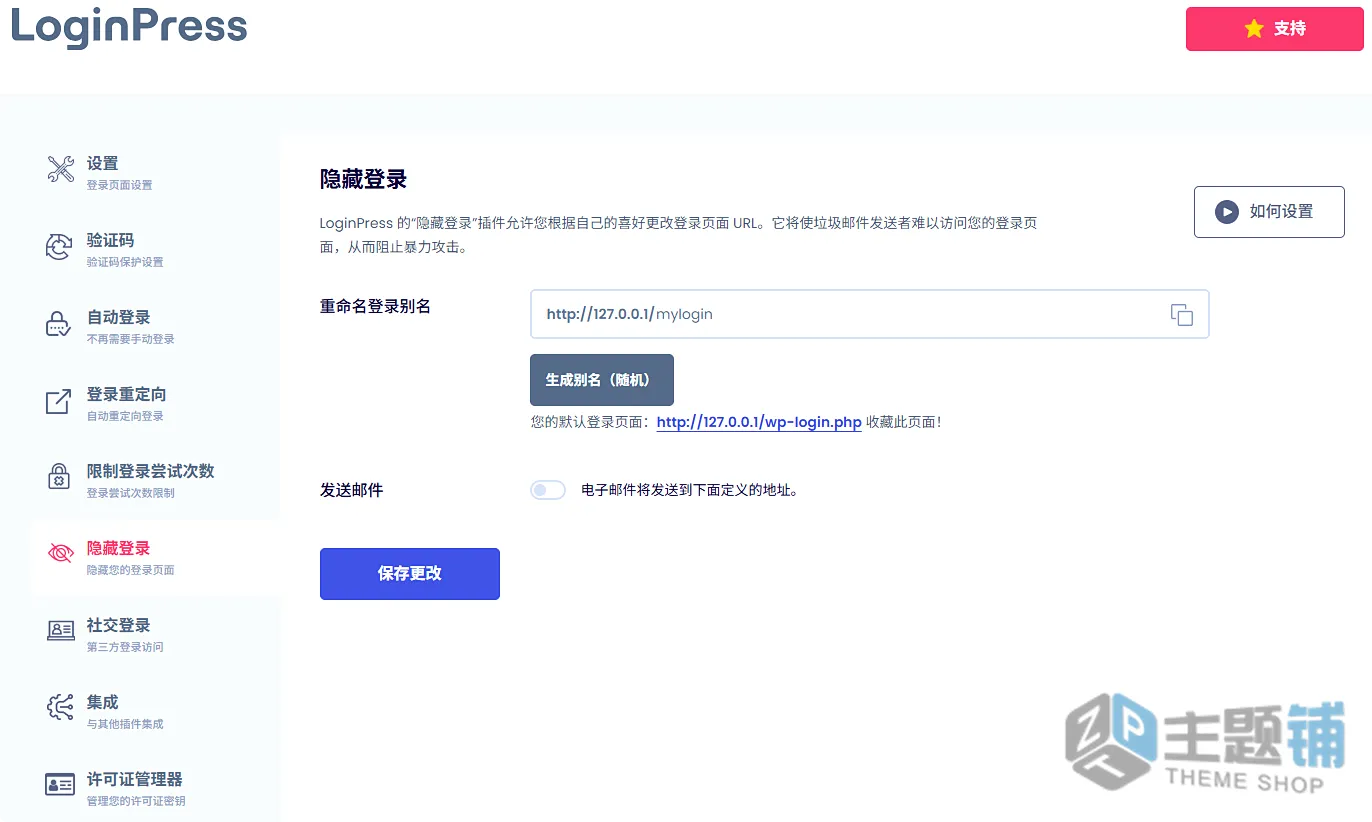Click the 发送邮件 label
This screenshot has width=1372, height=822.
tap(352, 490)
